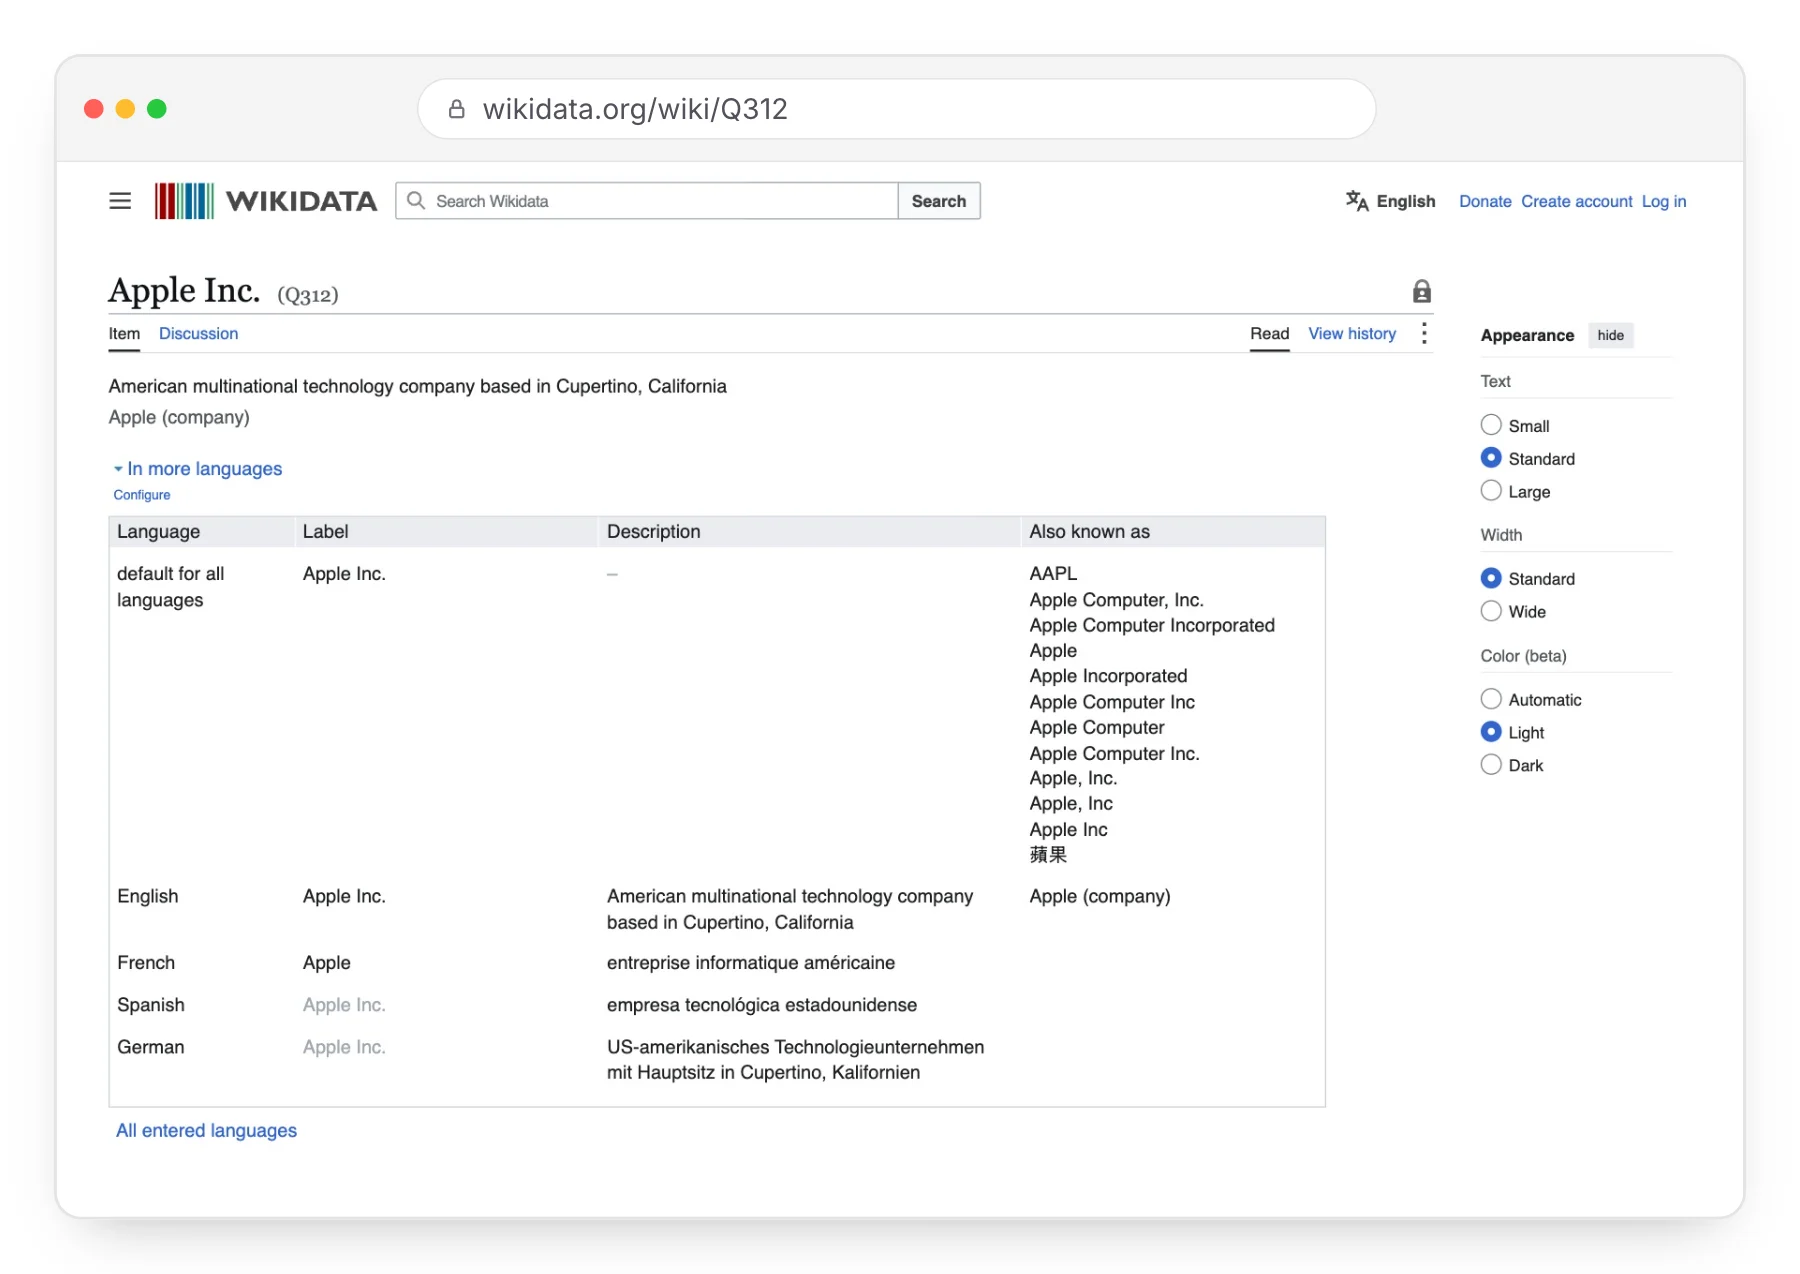Open the Donate link

(x=1485, y=201)
